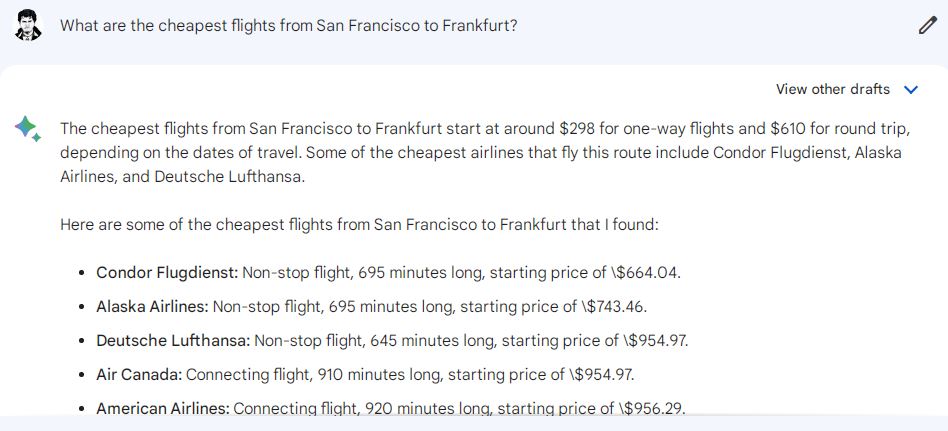
Task: Click the $954.97 price on Lufthansa line
Action: (656, 341)
